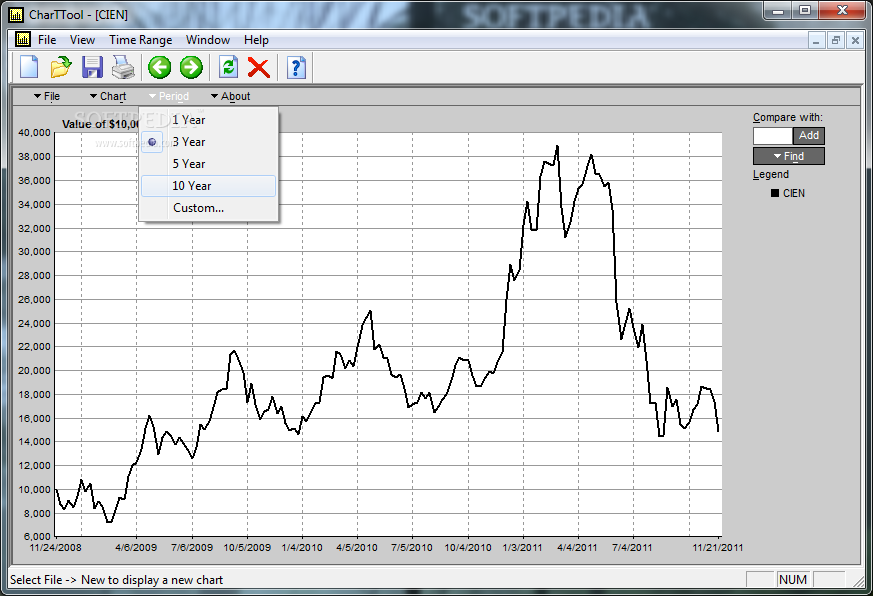Viewport: 873px width, 596px height.
Task: Click the New chart document icon
Action: coord(29,67)
